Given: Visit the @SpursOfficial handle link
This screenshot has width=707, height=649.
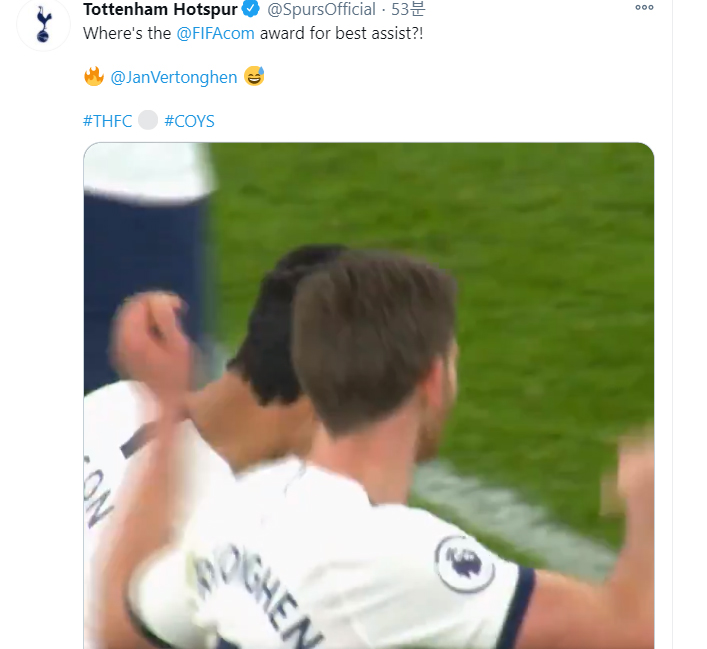Looking at the screenshot, I should coord(321,10).
